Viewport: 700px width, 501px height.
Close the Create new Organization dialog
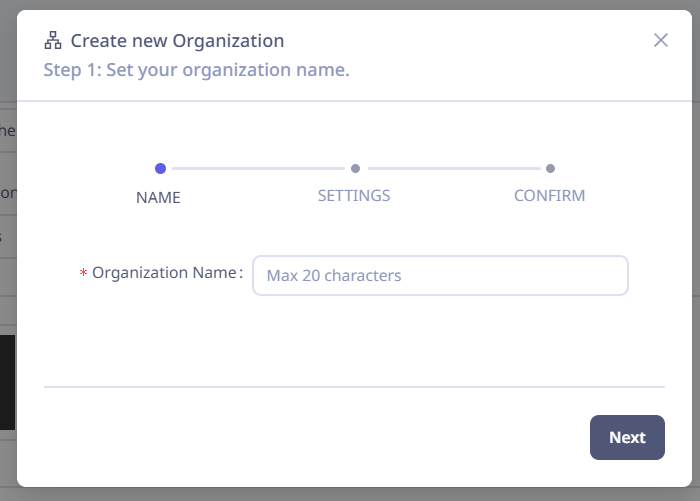tap(661, 40)
